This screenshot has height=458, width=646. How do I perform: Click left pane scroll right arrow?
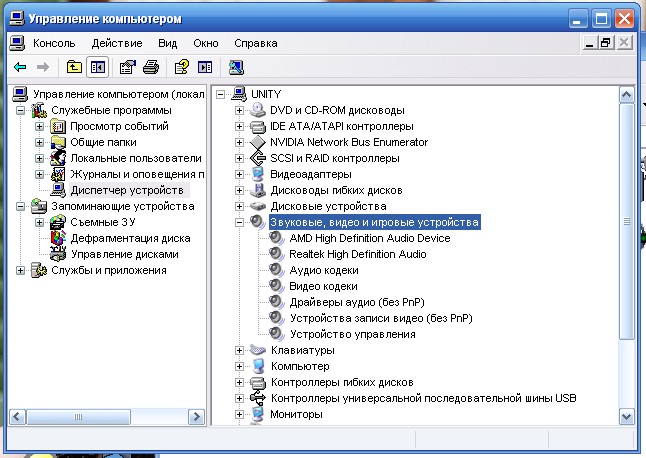coord(196,417)
